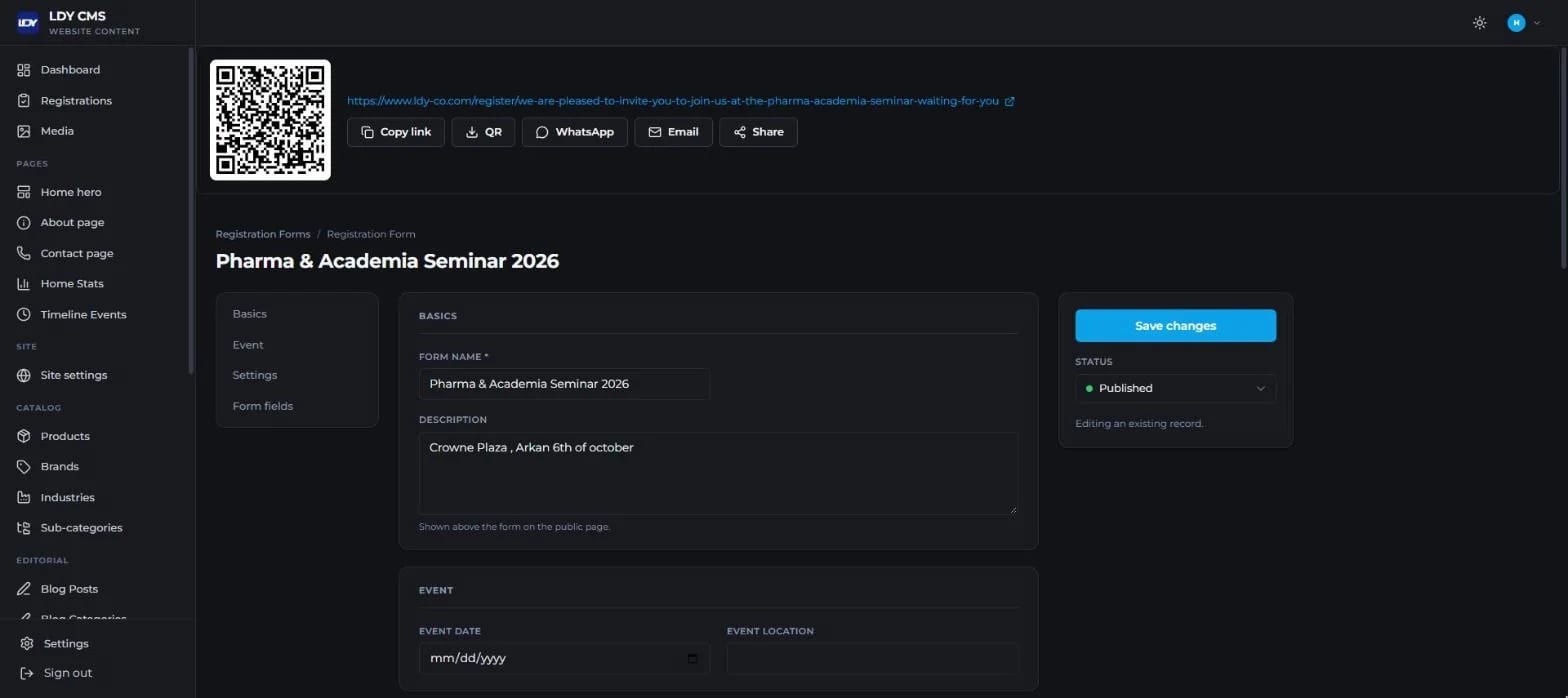
Task: Open the registration form URL link
Action: pyautogui.click(x=673, y=101)
